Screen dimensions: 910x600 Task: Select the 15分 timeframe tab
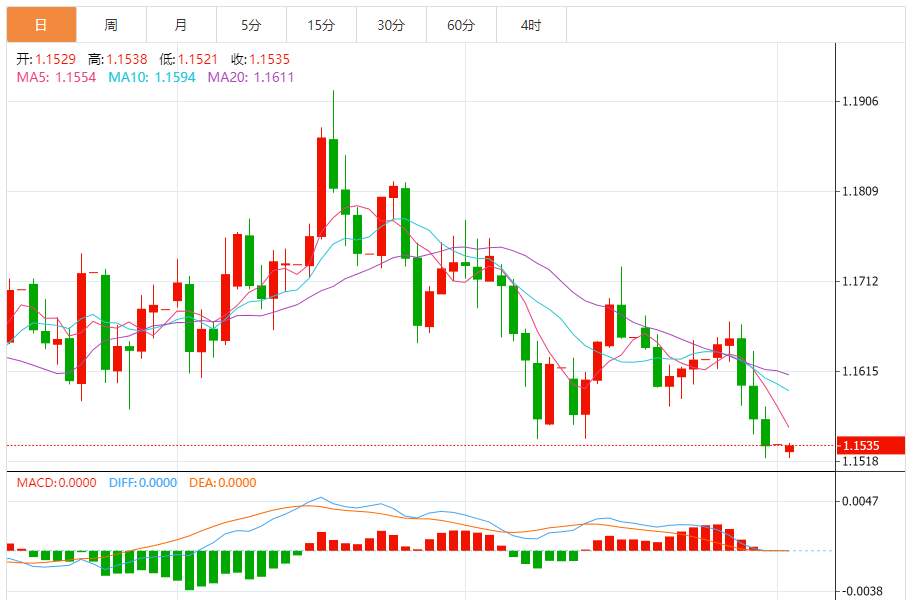tap(321, 25)
